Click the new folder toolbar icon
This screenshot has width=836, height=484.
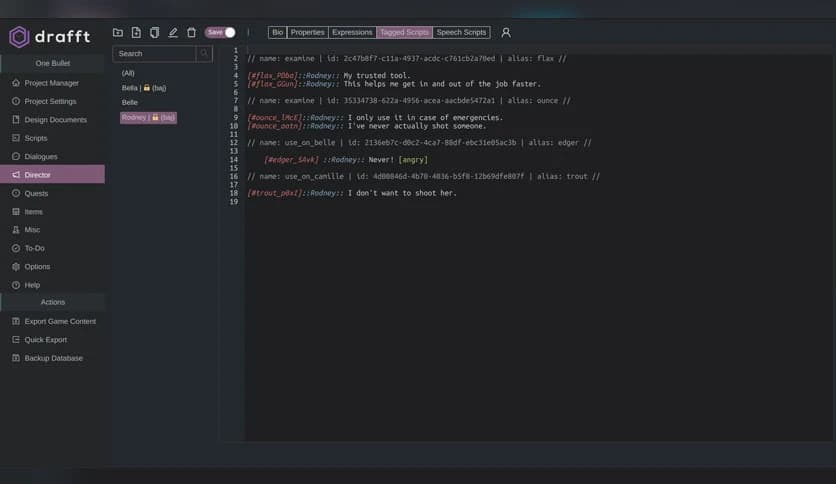coord(118,33)
